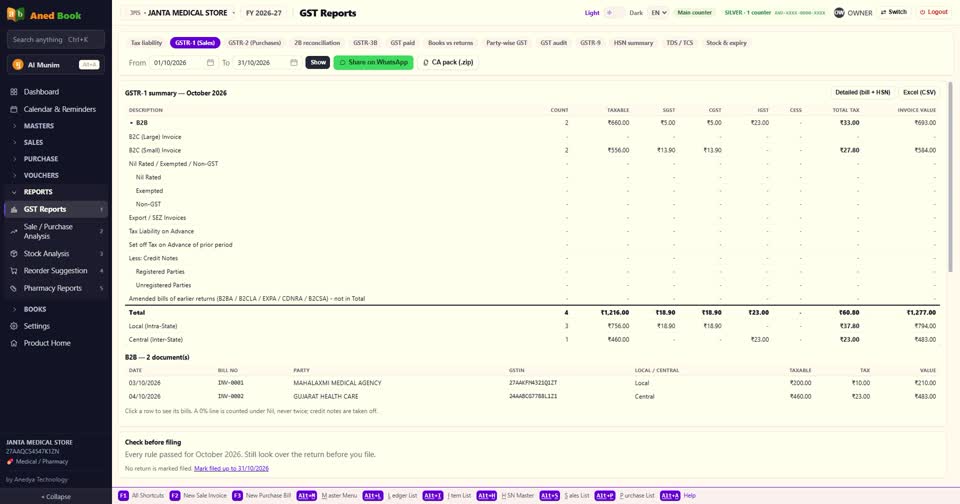Click the Alt+H HSN Master shortcut
Viewport: 960px width, 504px height.
tap(505, 495)
